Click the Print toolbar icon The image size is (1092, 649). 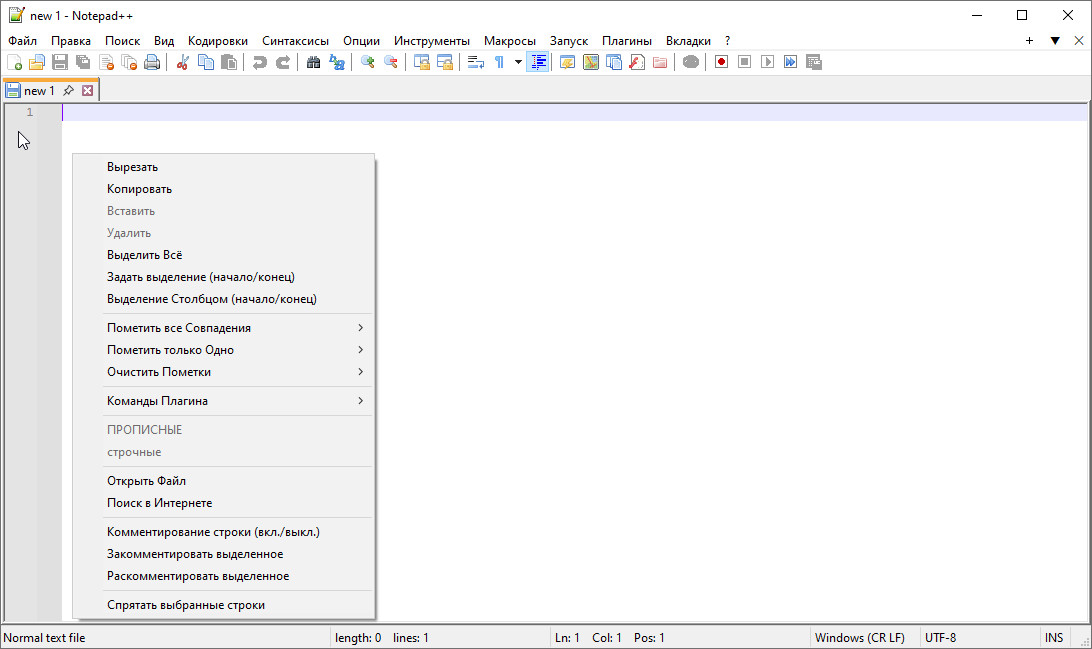pyautogui.click(x=152, y=62)
